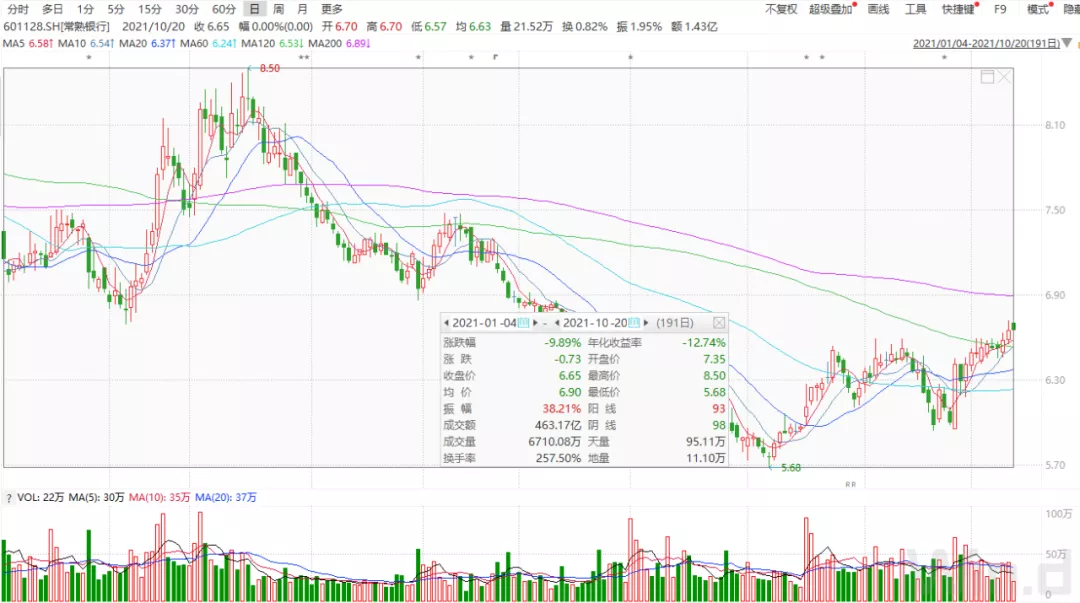This screenshot has height=603, width=1080.
Task: Close the interval statistics popup
Action: tap(718, 323)
